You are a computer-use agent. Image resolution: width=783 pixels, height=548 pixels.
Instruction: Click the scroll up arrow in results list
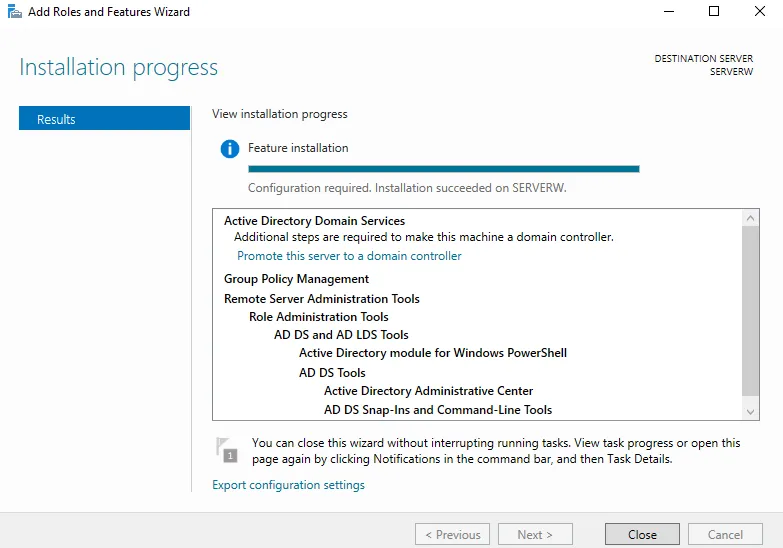750,218
